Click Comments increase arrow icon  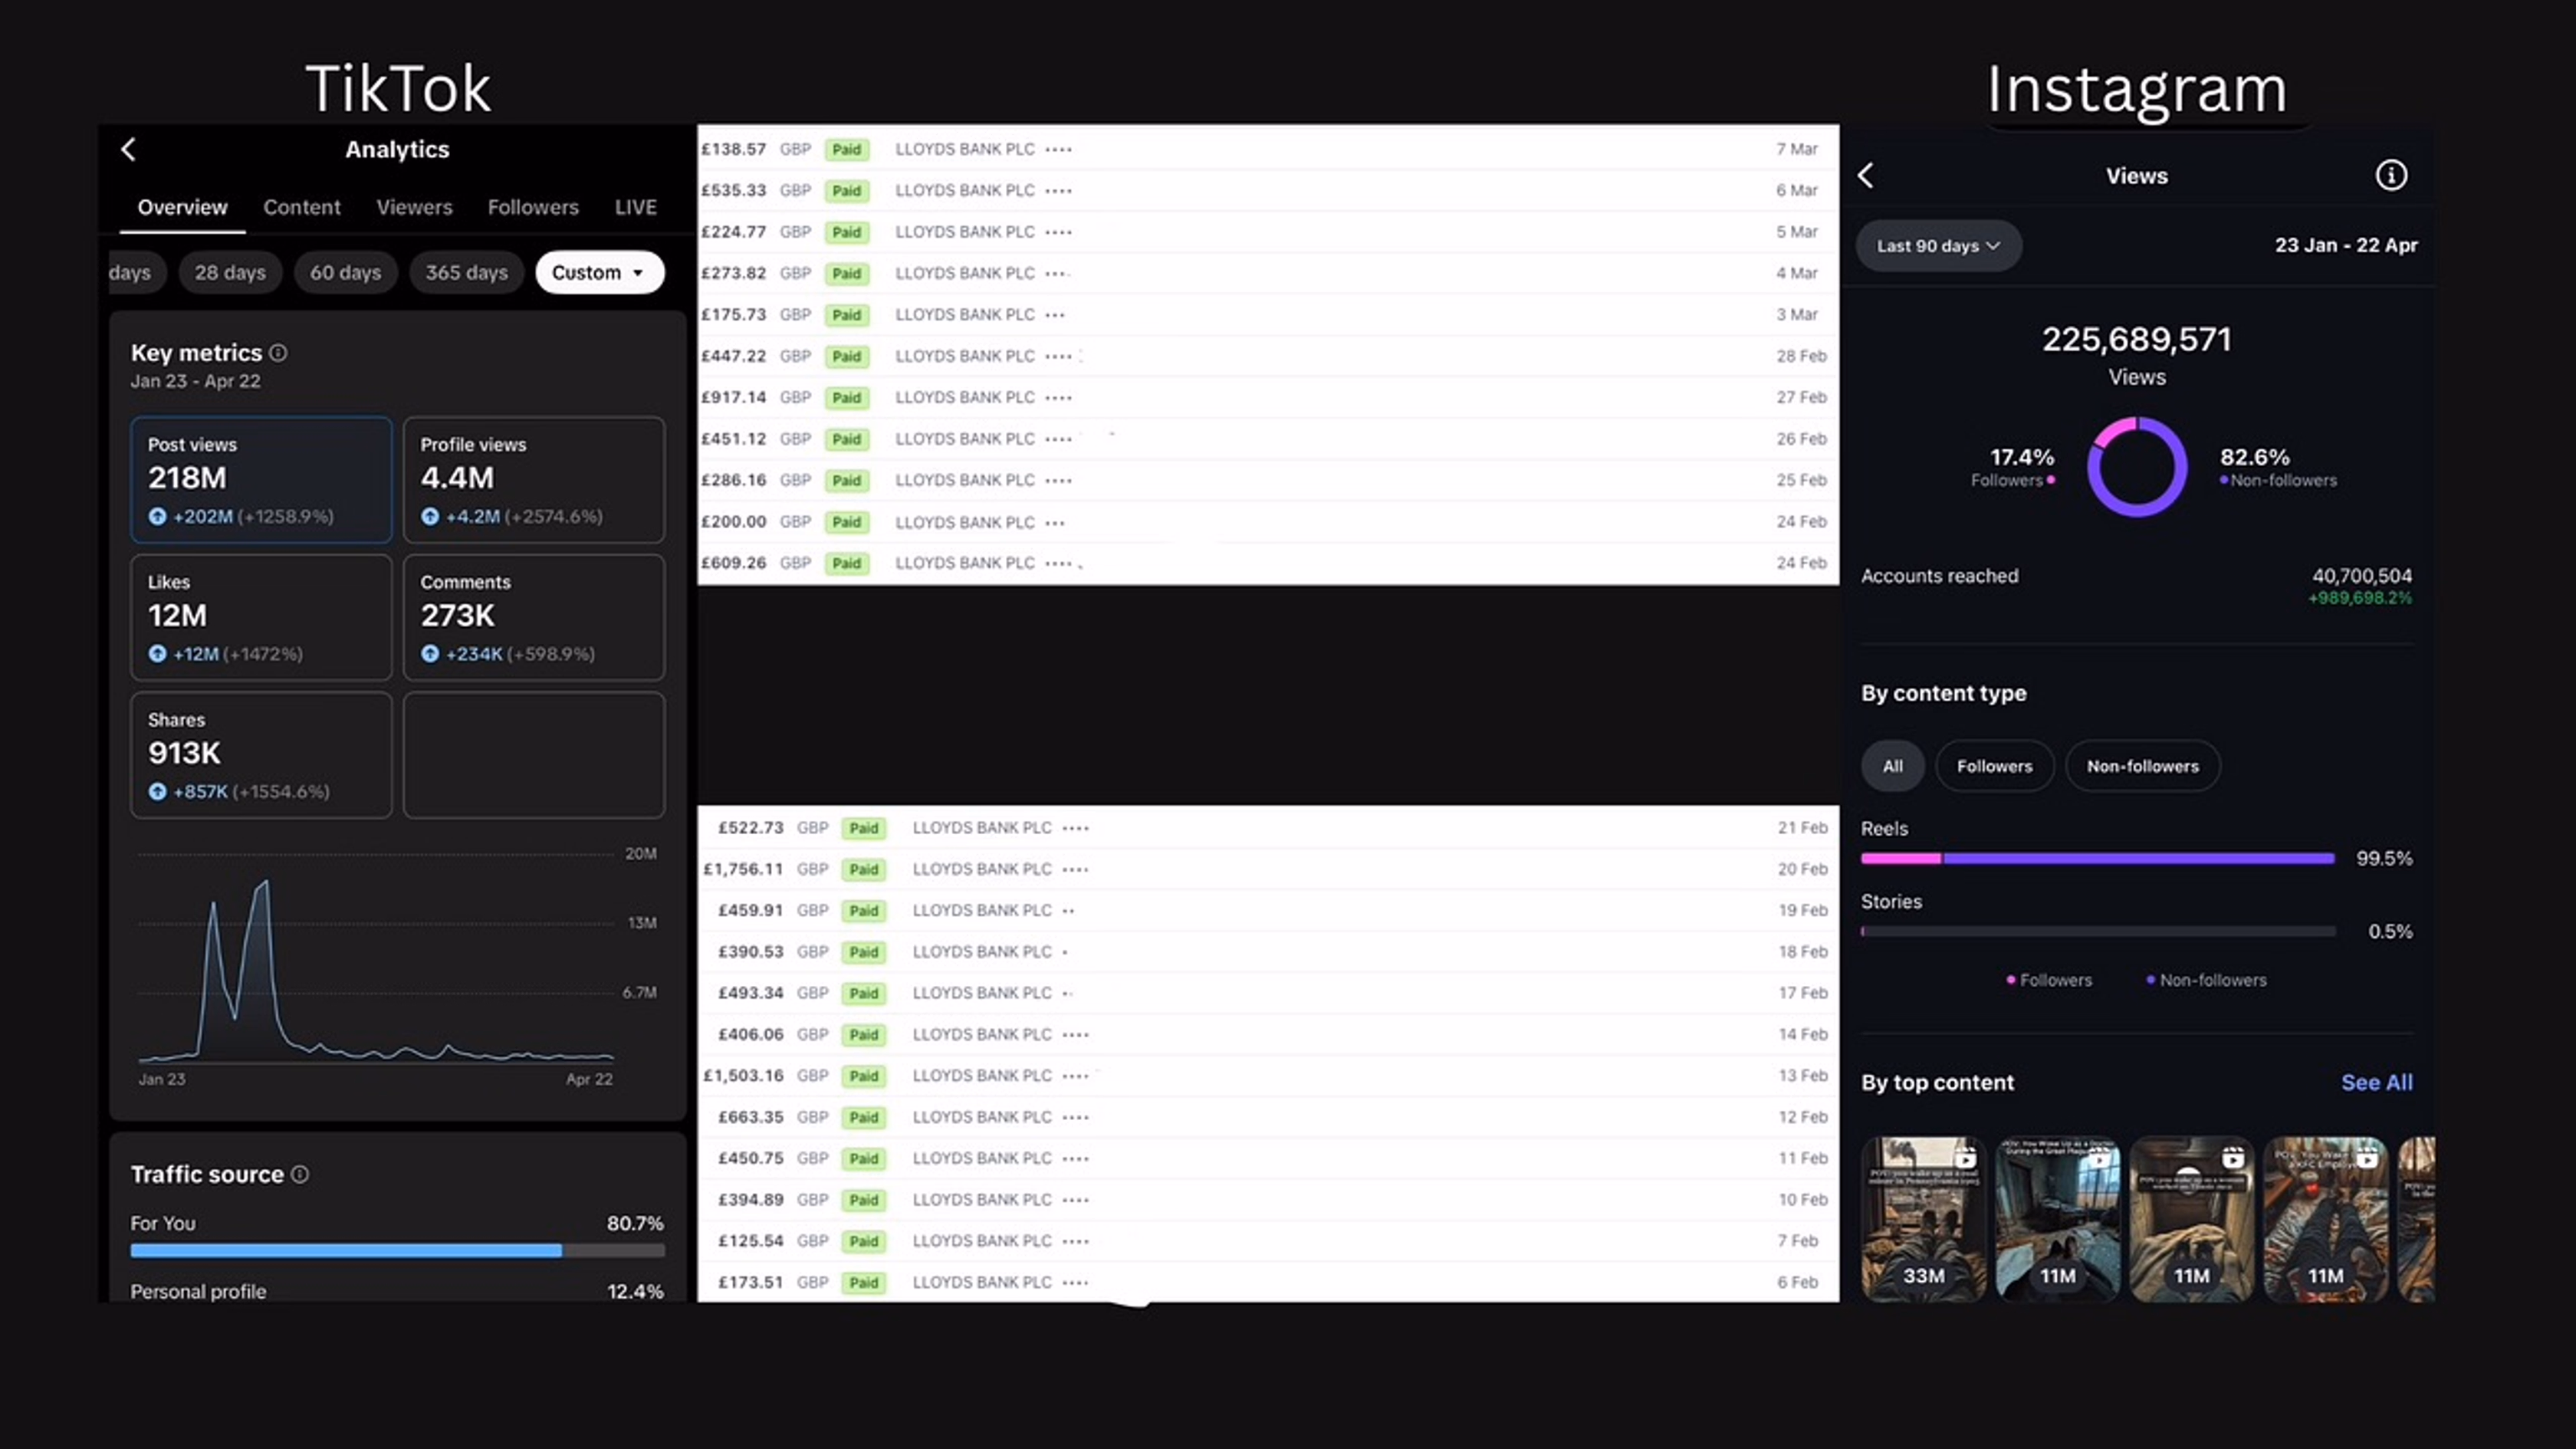tap(430, 654)
